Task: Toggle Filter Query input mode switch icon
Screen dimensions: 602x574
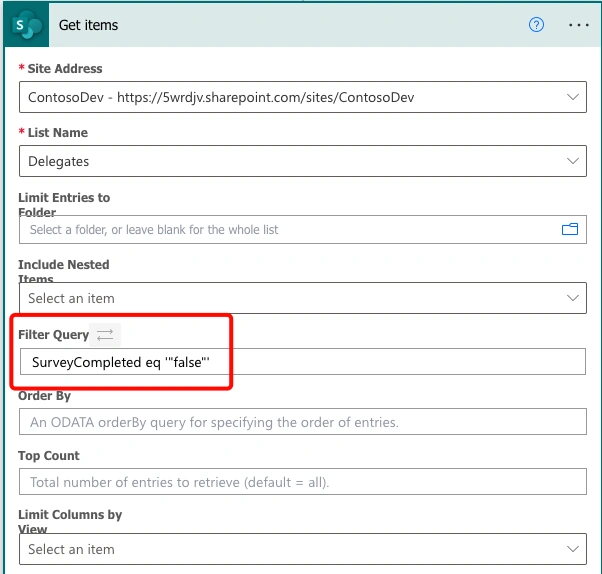Action: (105, 335)
